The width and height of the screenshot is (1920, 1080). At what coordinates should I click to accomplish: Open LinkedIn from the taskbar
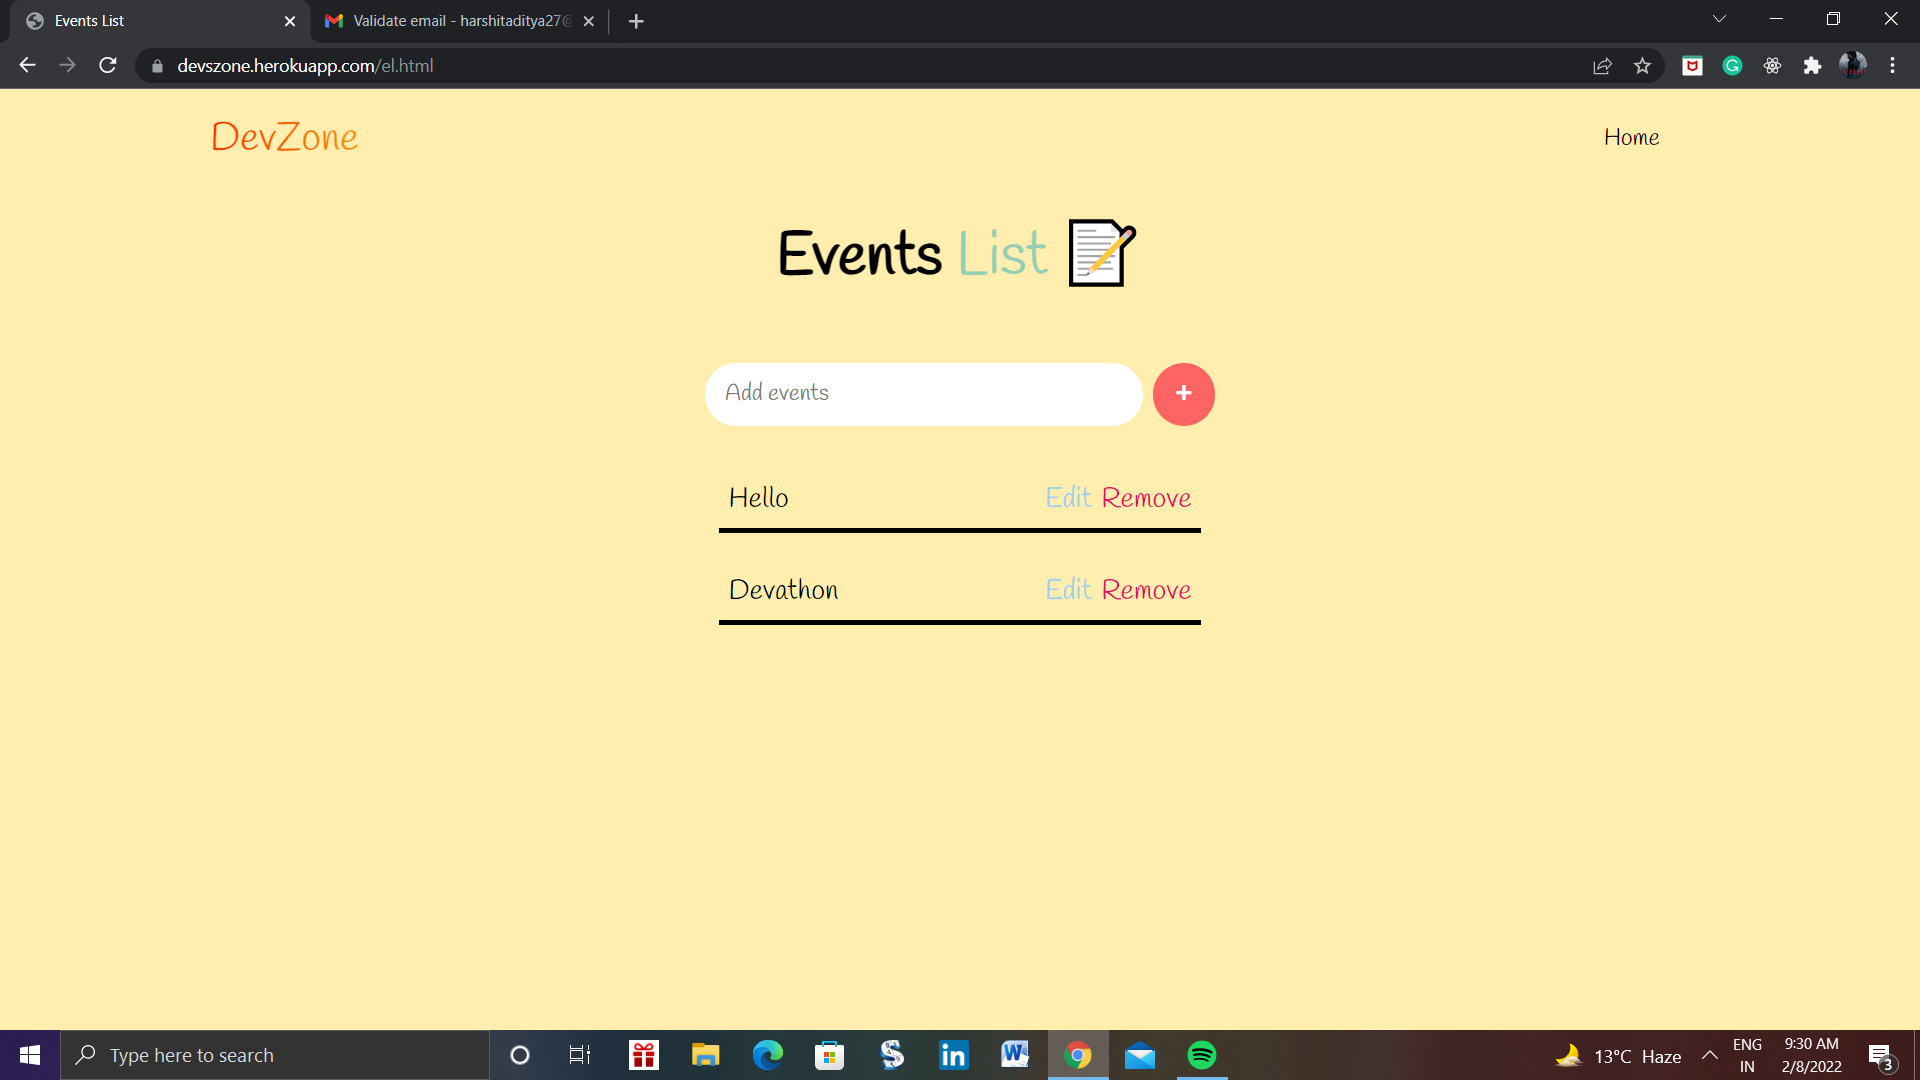[x=952, y=1054]
